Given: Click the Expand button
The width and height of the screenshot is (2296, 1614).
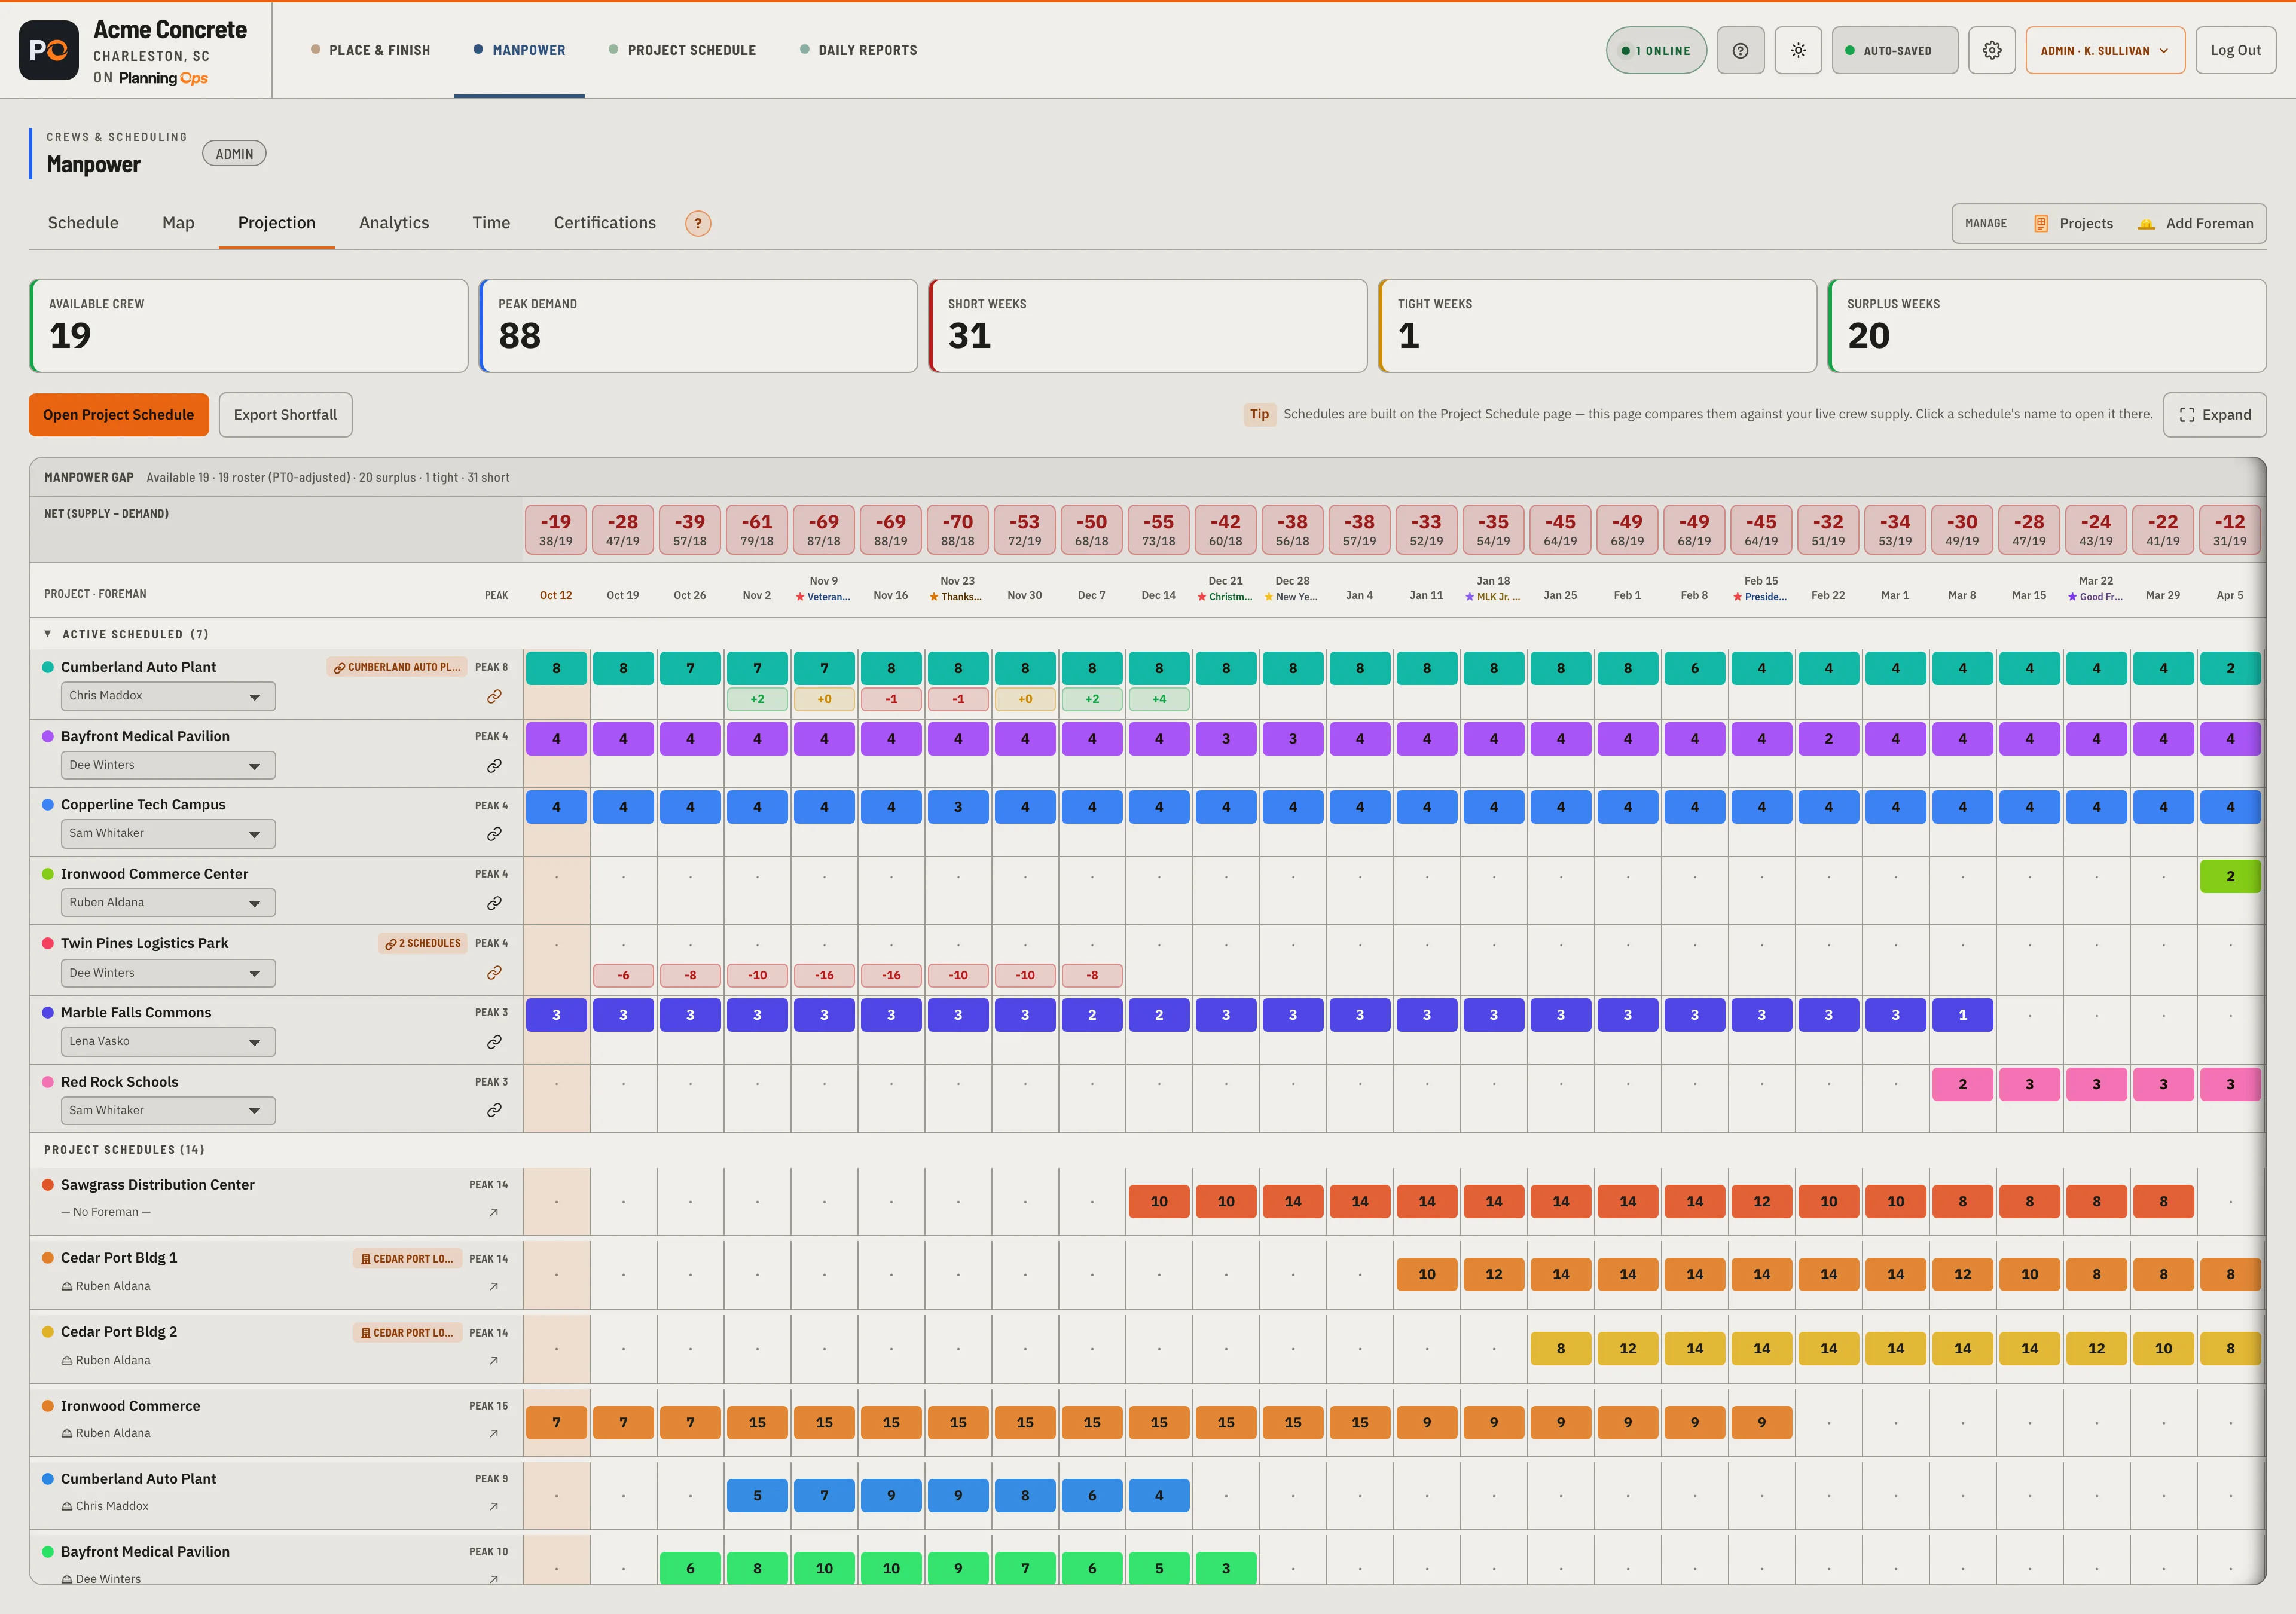Looking at the screenshot, I should [x=2215, y=415].
